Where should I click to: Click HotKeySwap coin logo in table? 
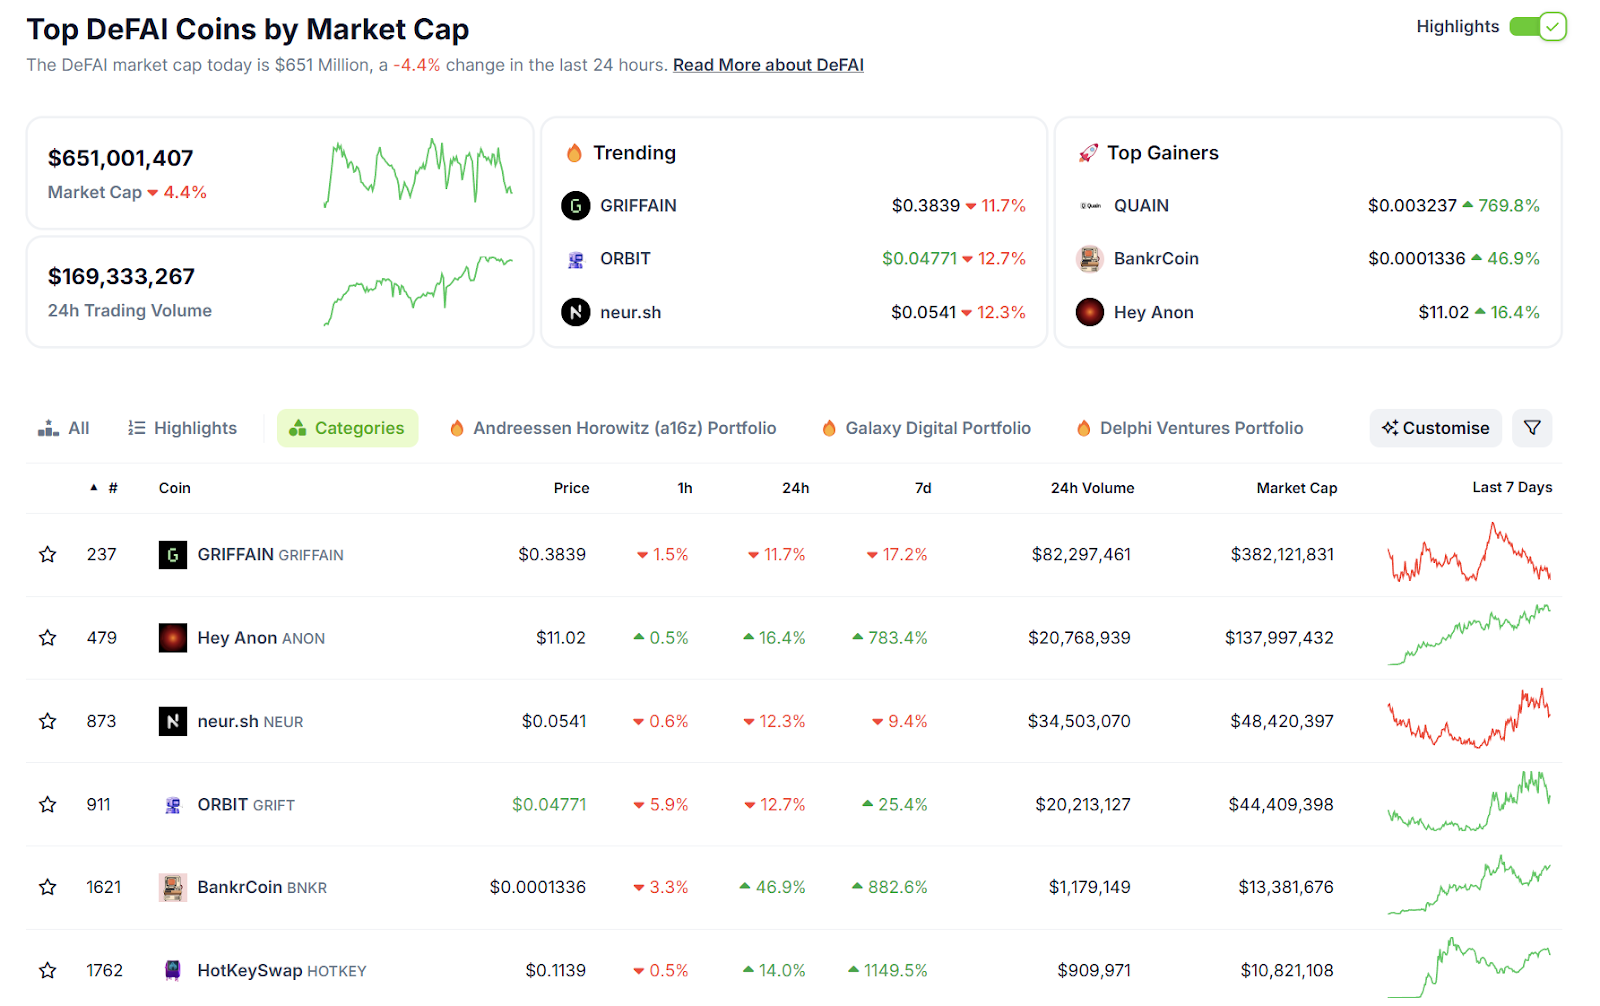173,970
